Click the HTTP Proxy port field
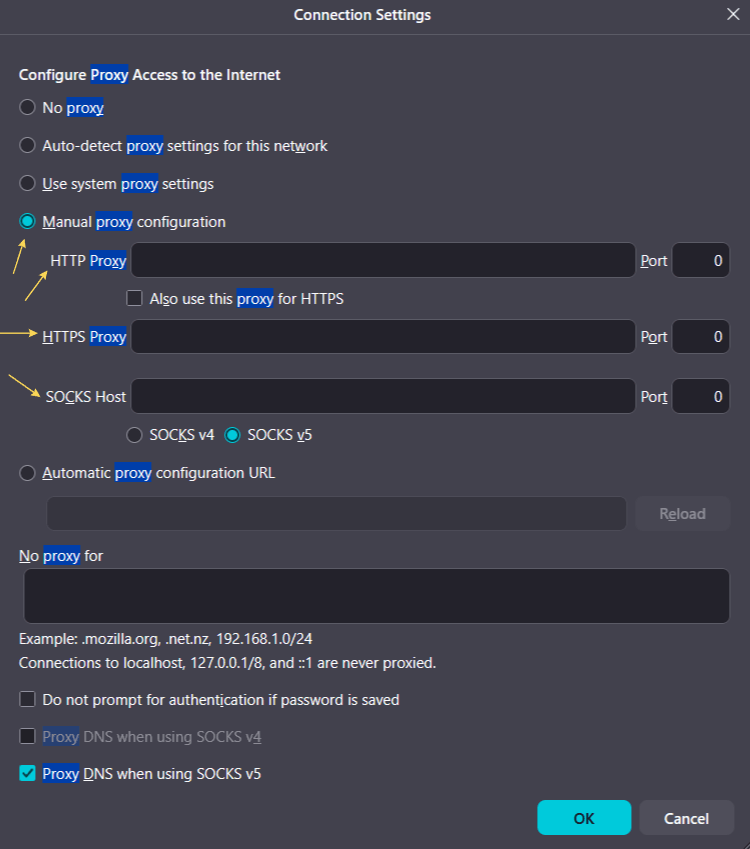This screenshot has width=750, height=849. coord(700,260)
